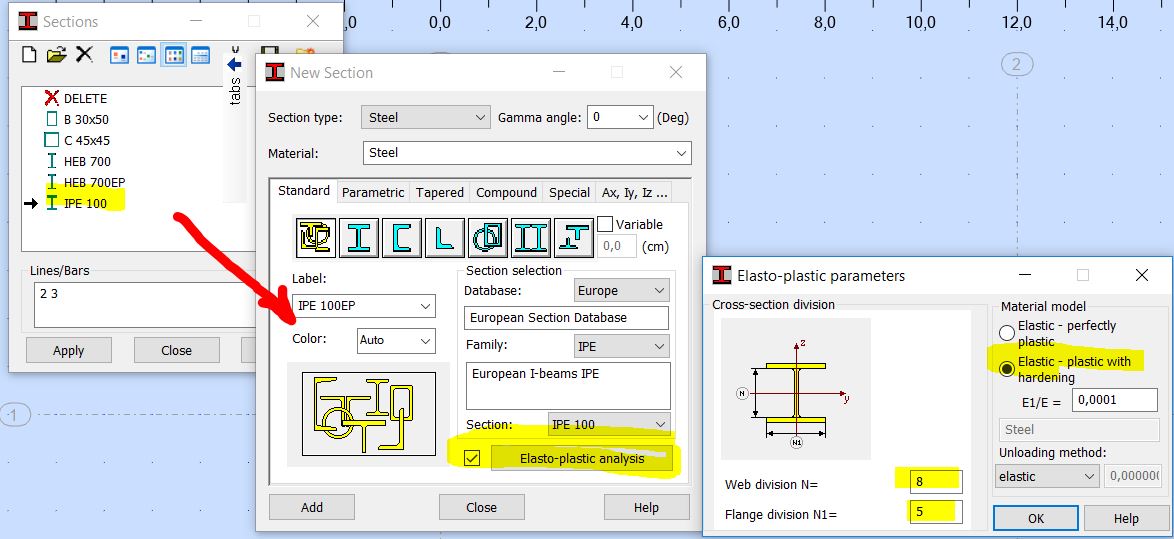This screenshot has width=1174, height=539.
Task: Click the European Section Database text box
Action: [x=566, y=318]
